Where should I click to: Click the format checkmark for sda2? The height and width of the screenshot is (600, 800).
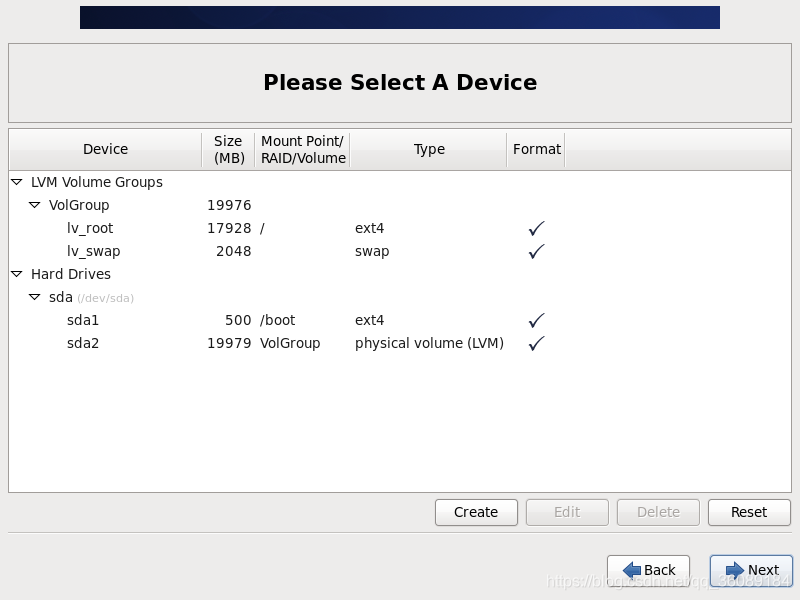point(537,343)
